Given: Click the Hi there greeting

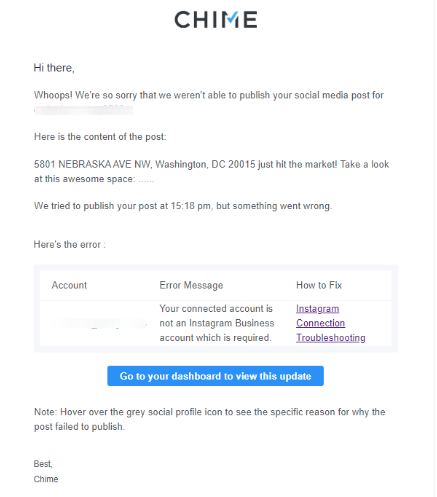Looking at the screenshot, I should (54, 68).
